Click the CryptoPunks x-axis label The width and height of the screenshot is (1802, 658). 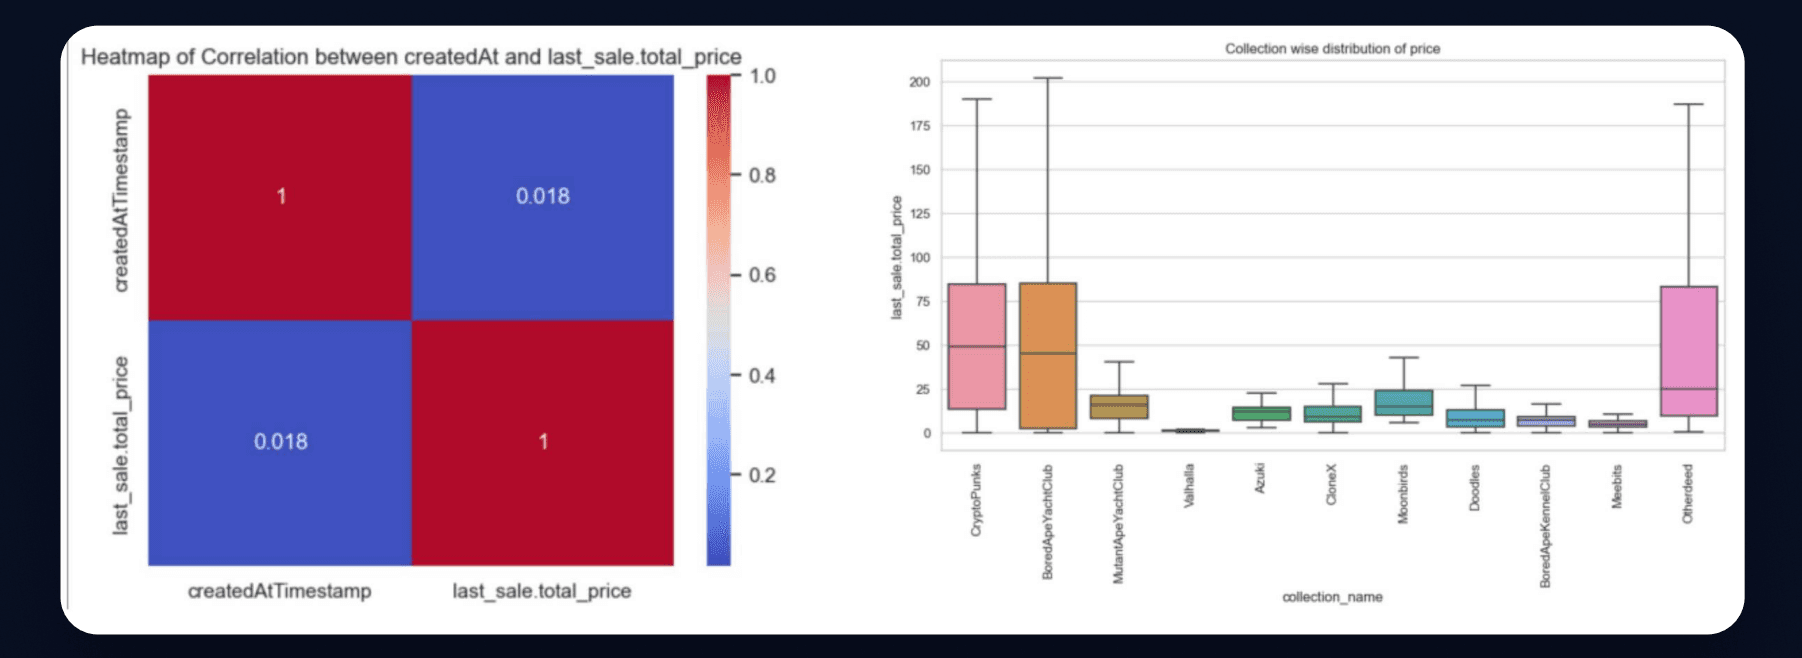point(976,500)
